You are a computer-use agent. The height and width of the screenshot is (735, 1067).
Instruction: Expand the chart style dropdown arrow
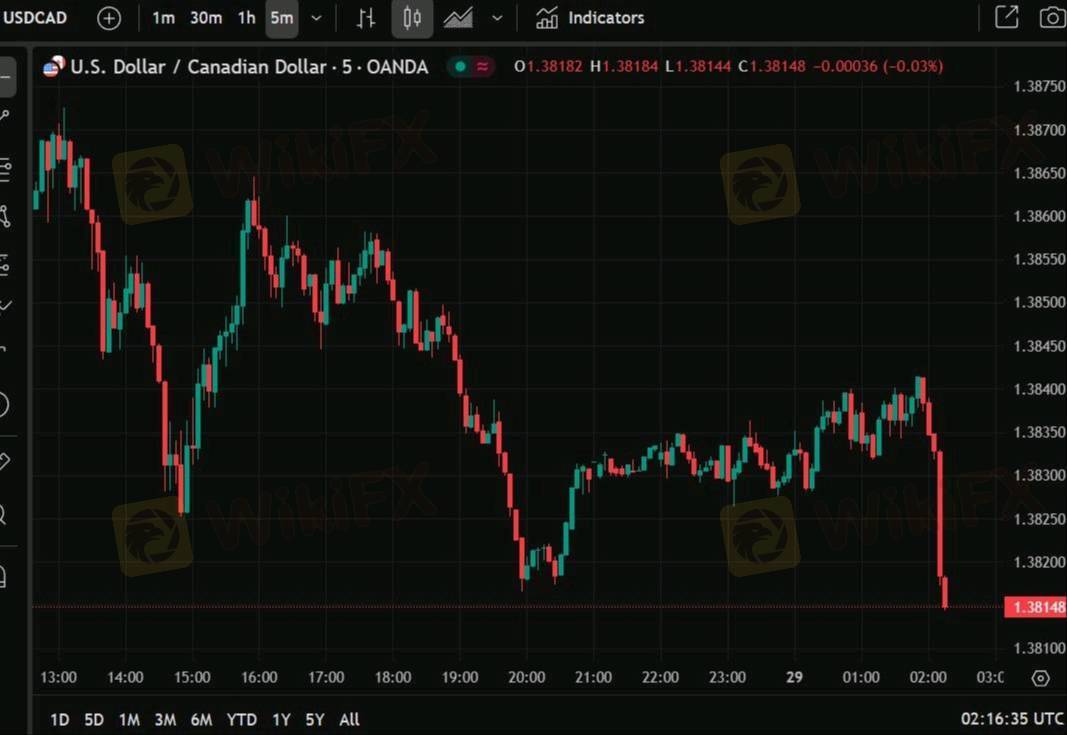[497, 18]
